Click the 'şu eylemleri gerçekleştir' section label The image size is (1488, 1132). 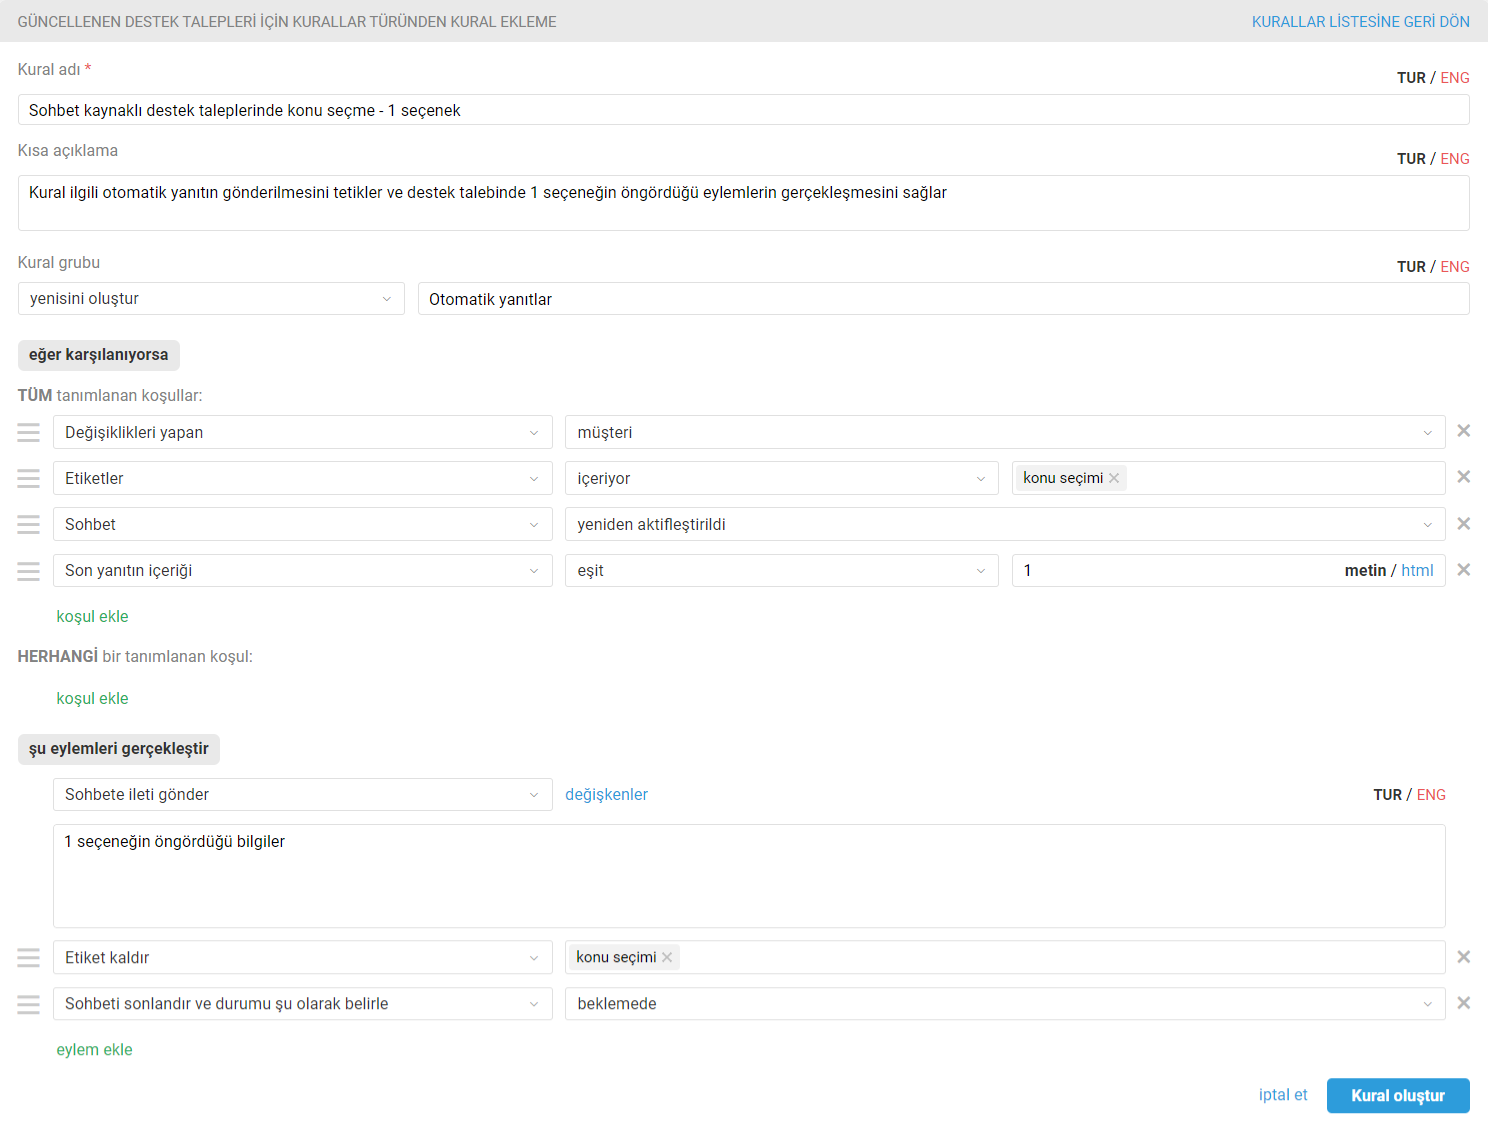[119, 749]
